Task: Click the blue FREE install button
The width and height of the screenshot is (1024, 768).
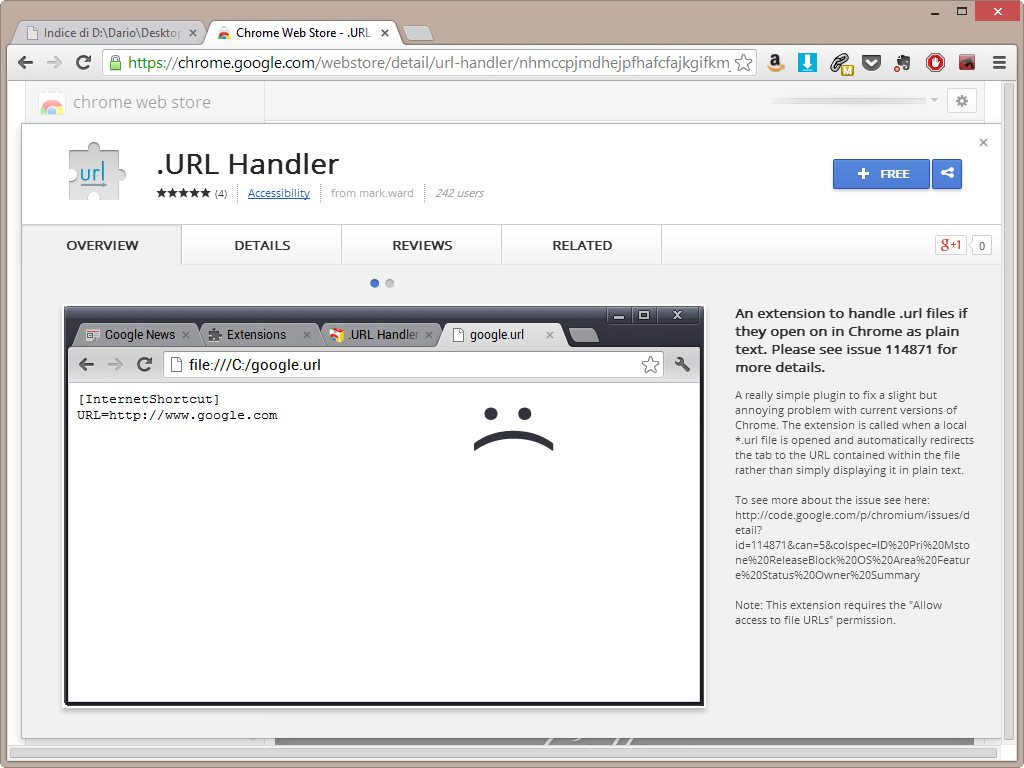Action: [x=881, y=174]
